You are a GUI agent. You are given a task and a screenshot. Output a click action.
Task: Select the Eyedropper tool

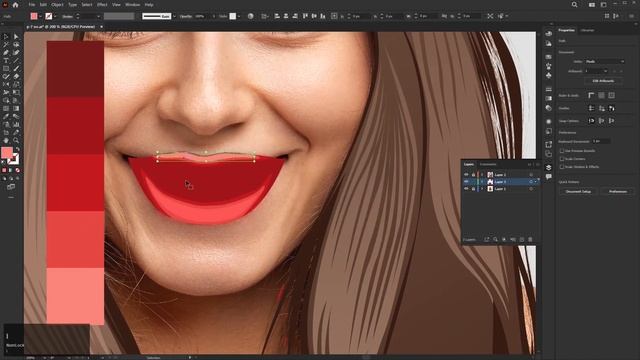[6, 116]
